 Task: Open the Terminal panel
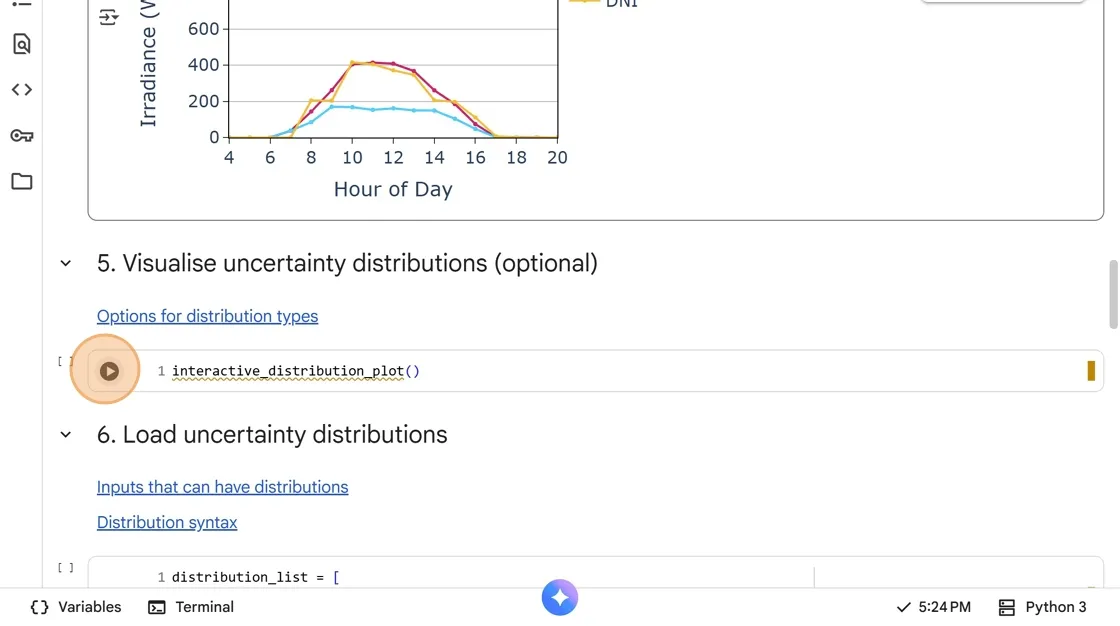(191, 607)
